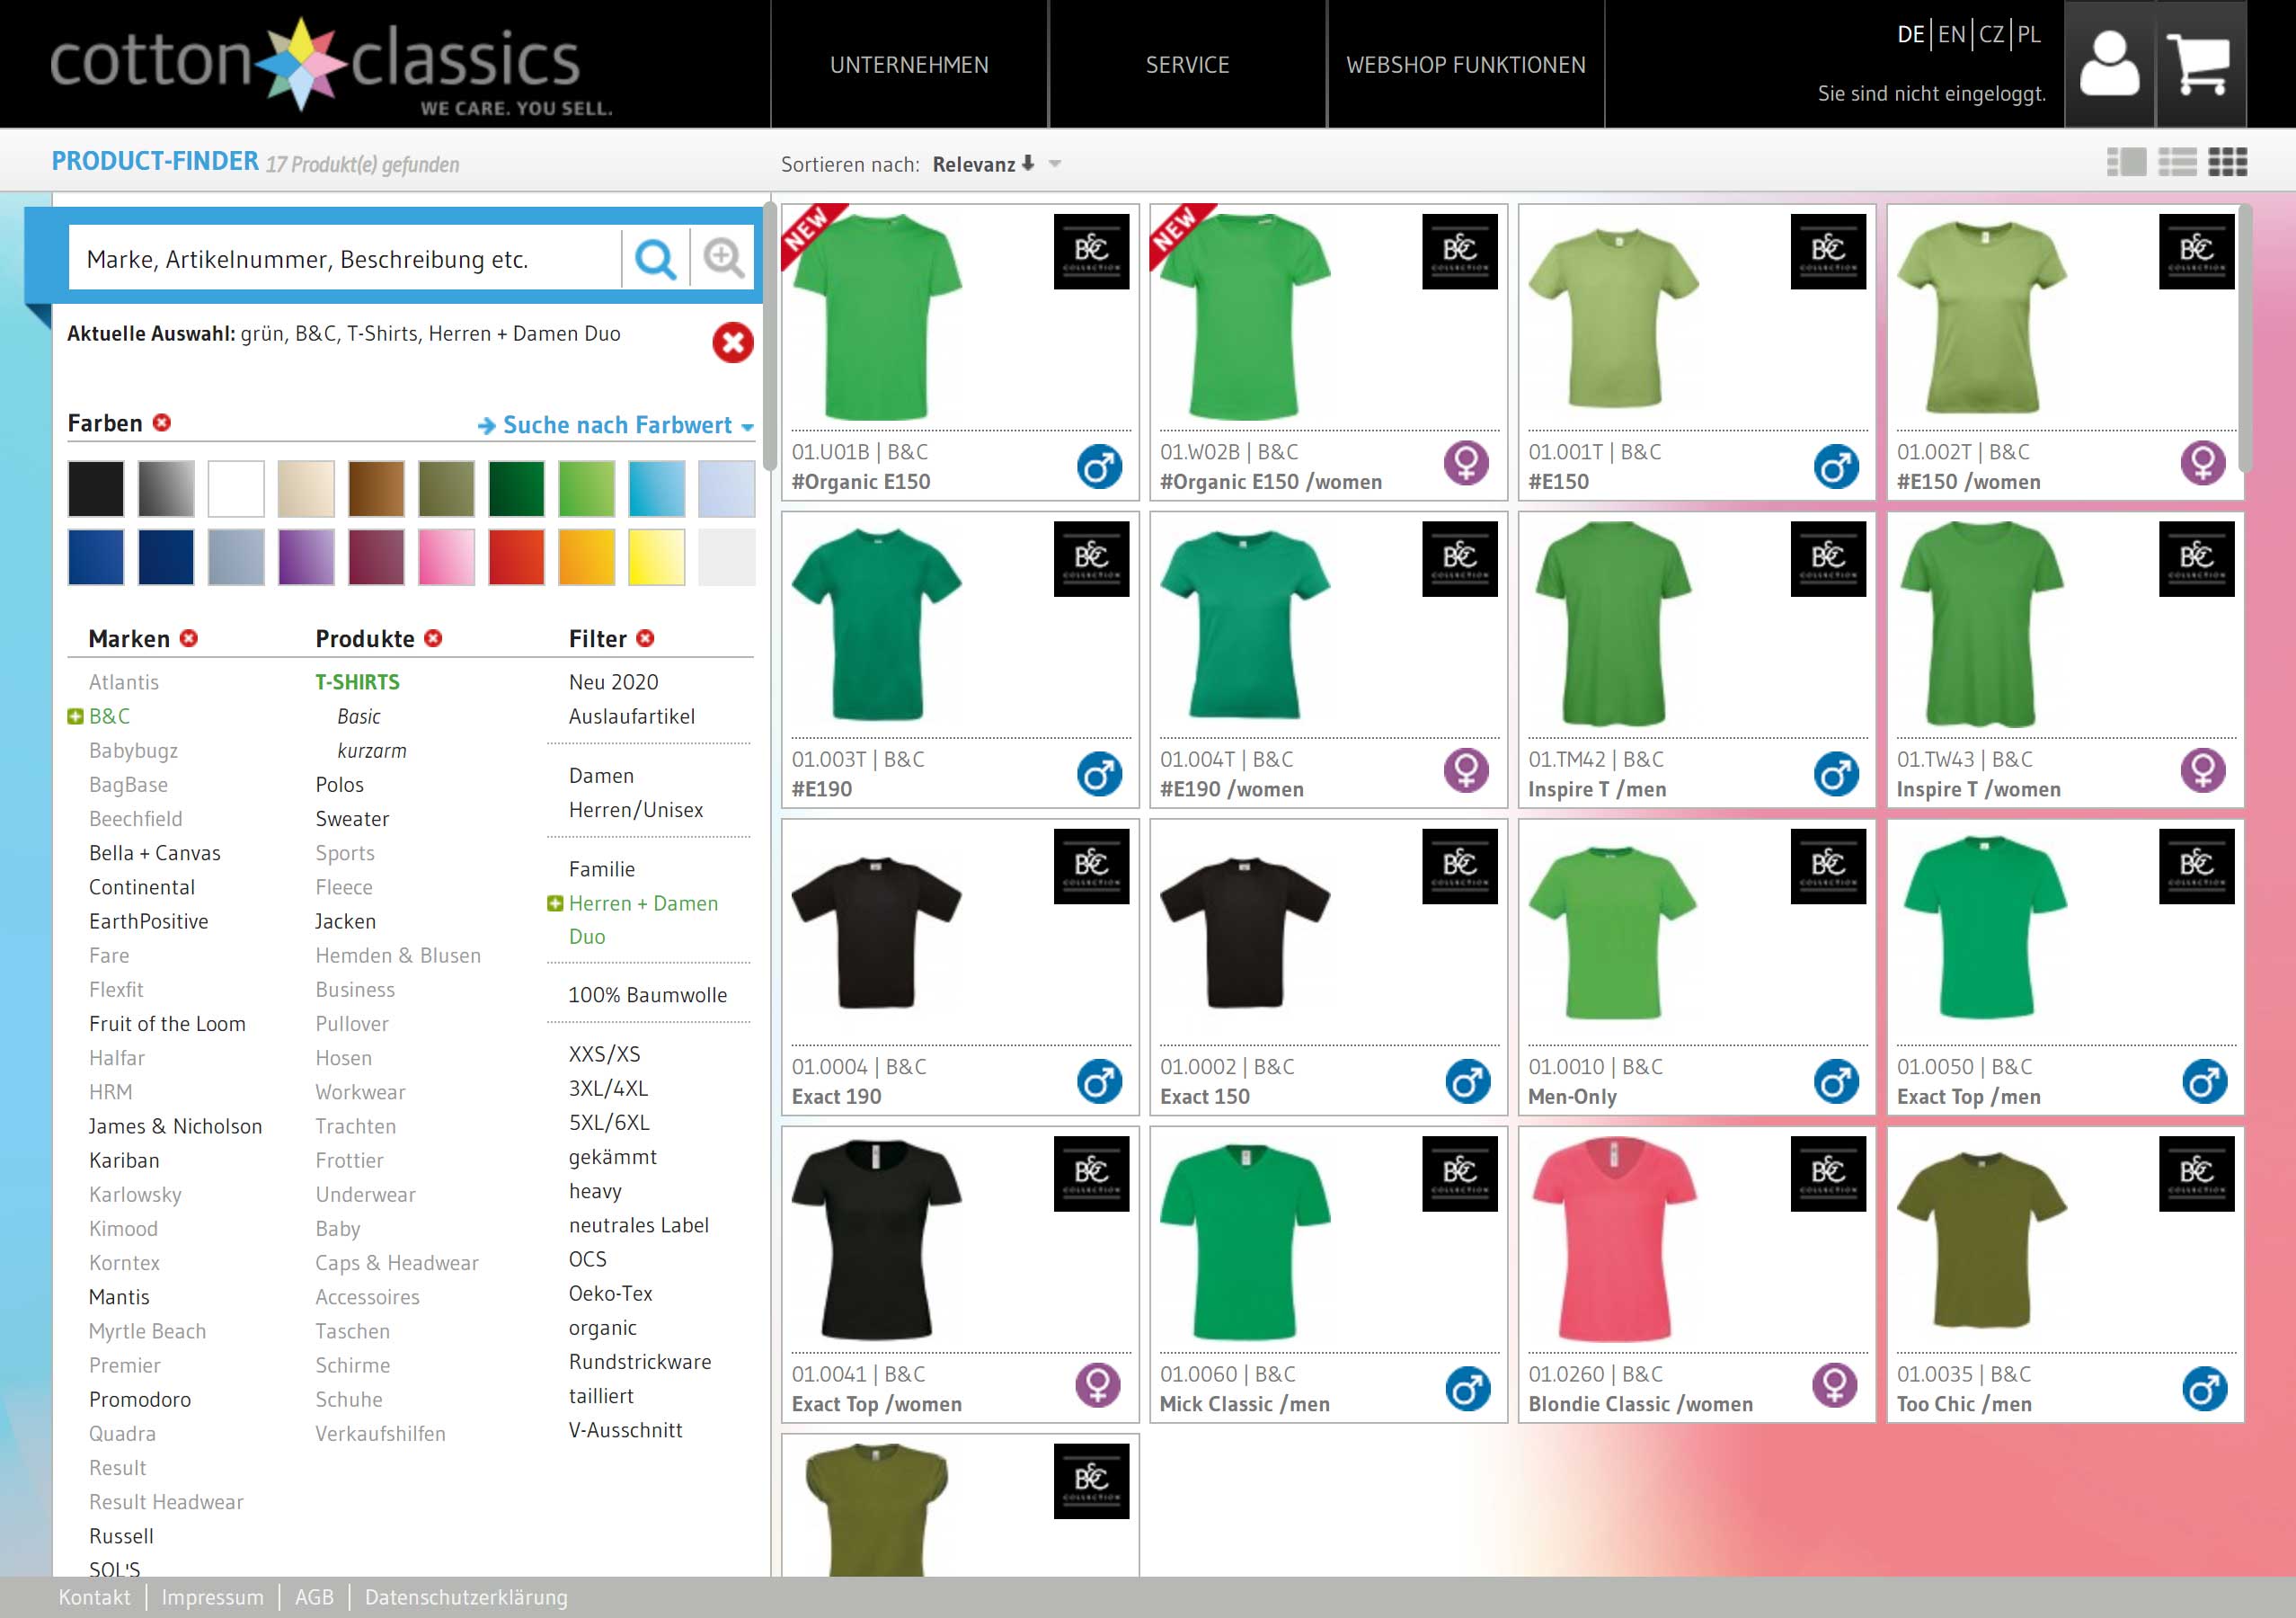The height and width of the screenshot is (1618, 2296).
Task: Open the user account icon
Action: (x=2109, y=64)
